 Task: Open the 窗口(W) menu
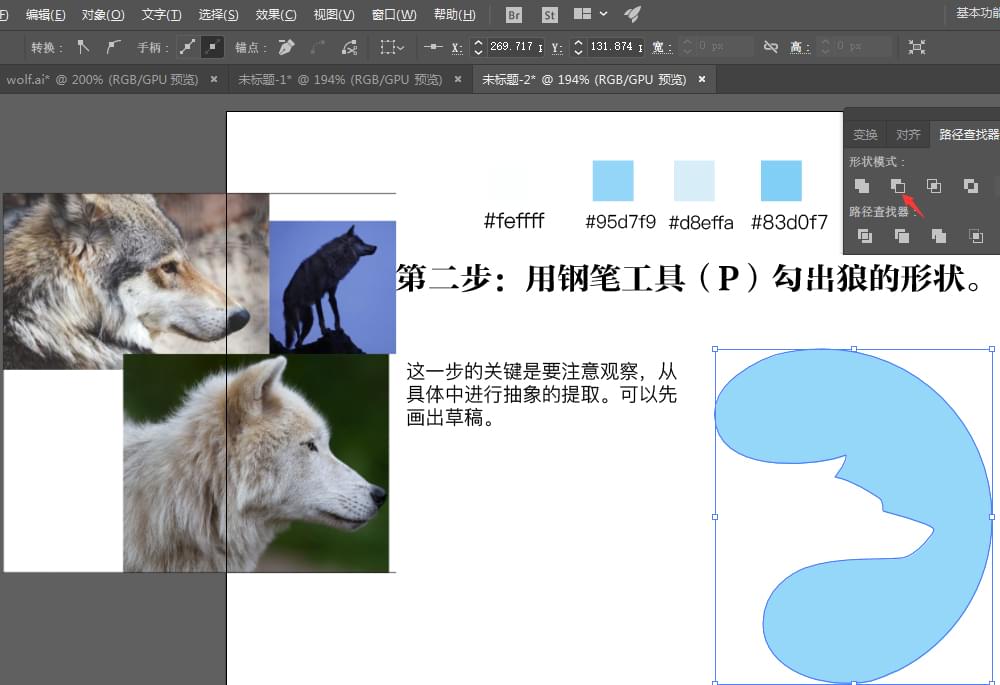tap(394, 14)
